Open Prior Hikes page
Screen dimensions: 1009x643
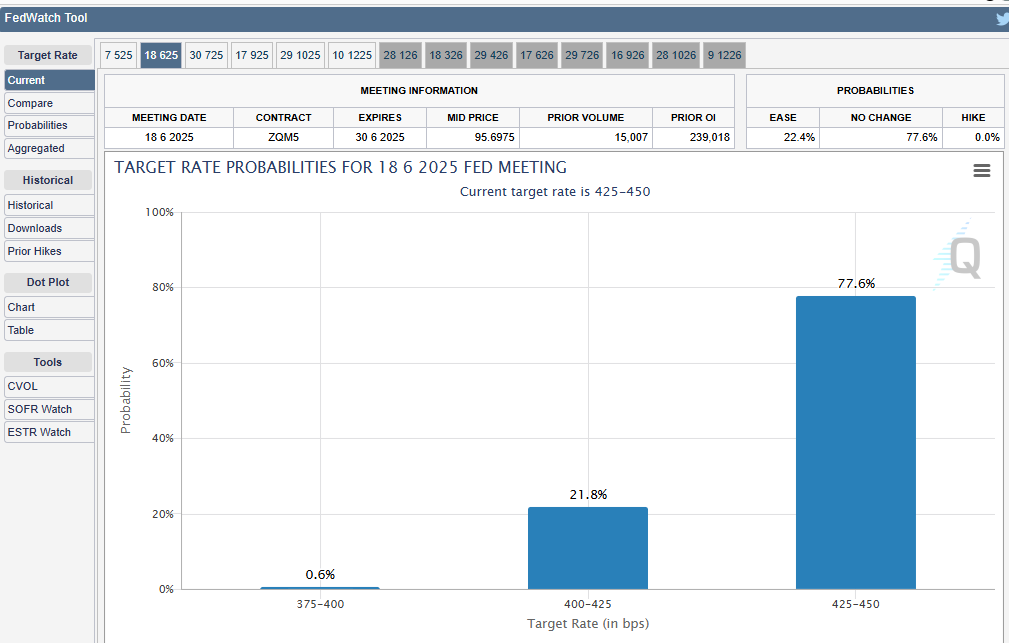click(35, 251)
